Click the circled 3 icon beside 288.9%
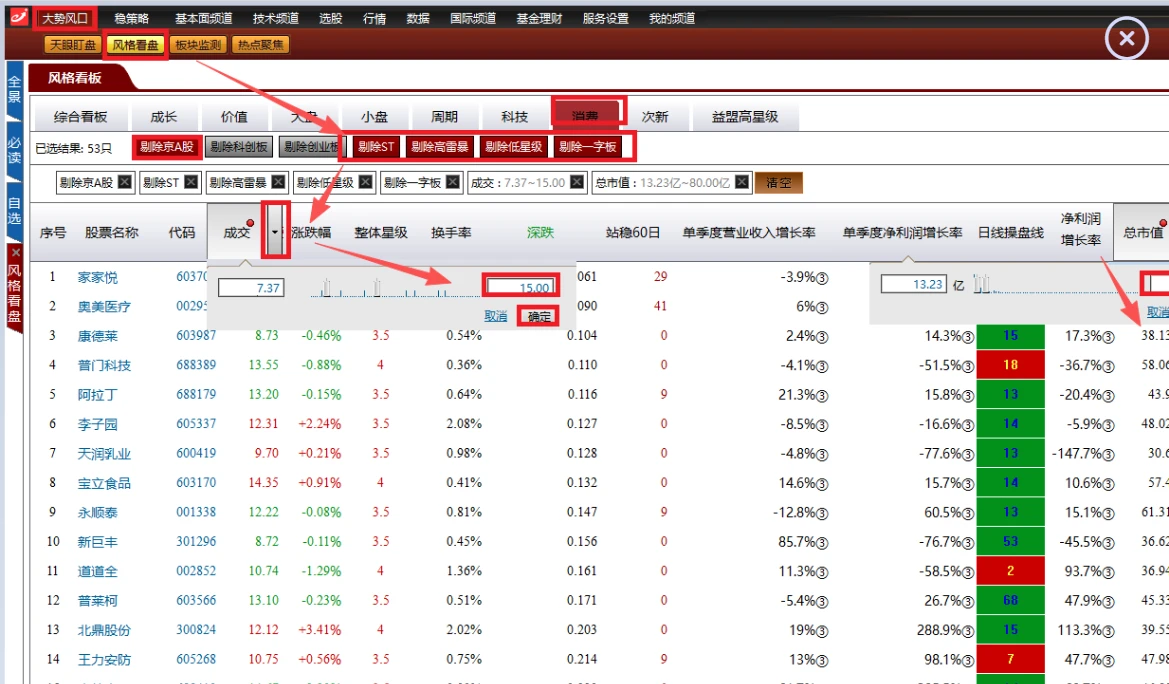Screen dimensions: 1169x684 click(x=967, y=631)
